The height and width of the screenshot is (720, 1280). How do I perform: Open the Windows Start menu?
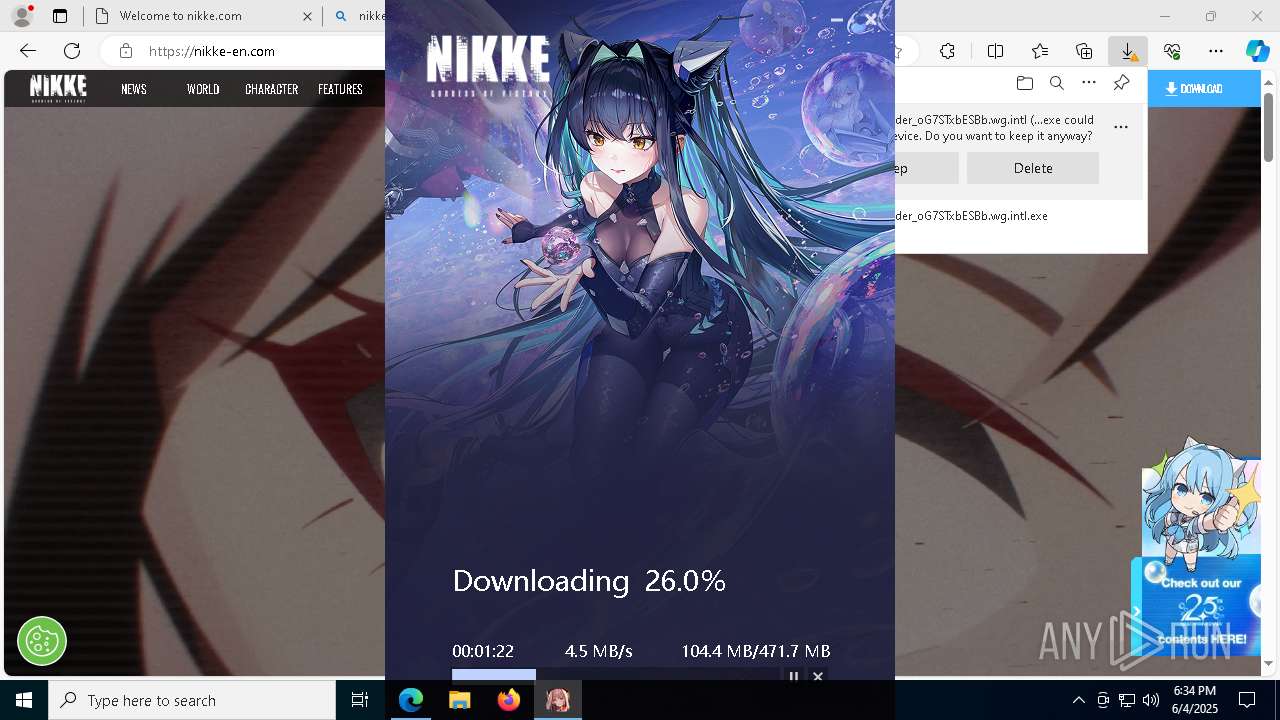click(24, 700)
